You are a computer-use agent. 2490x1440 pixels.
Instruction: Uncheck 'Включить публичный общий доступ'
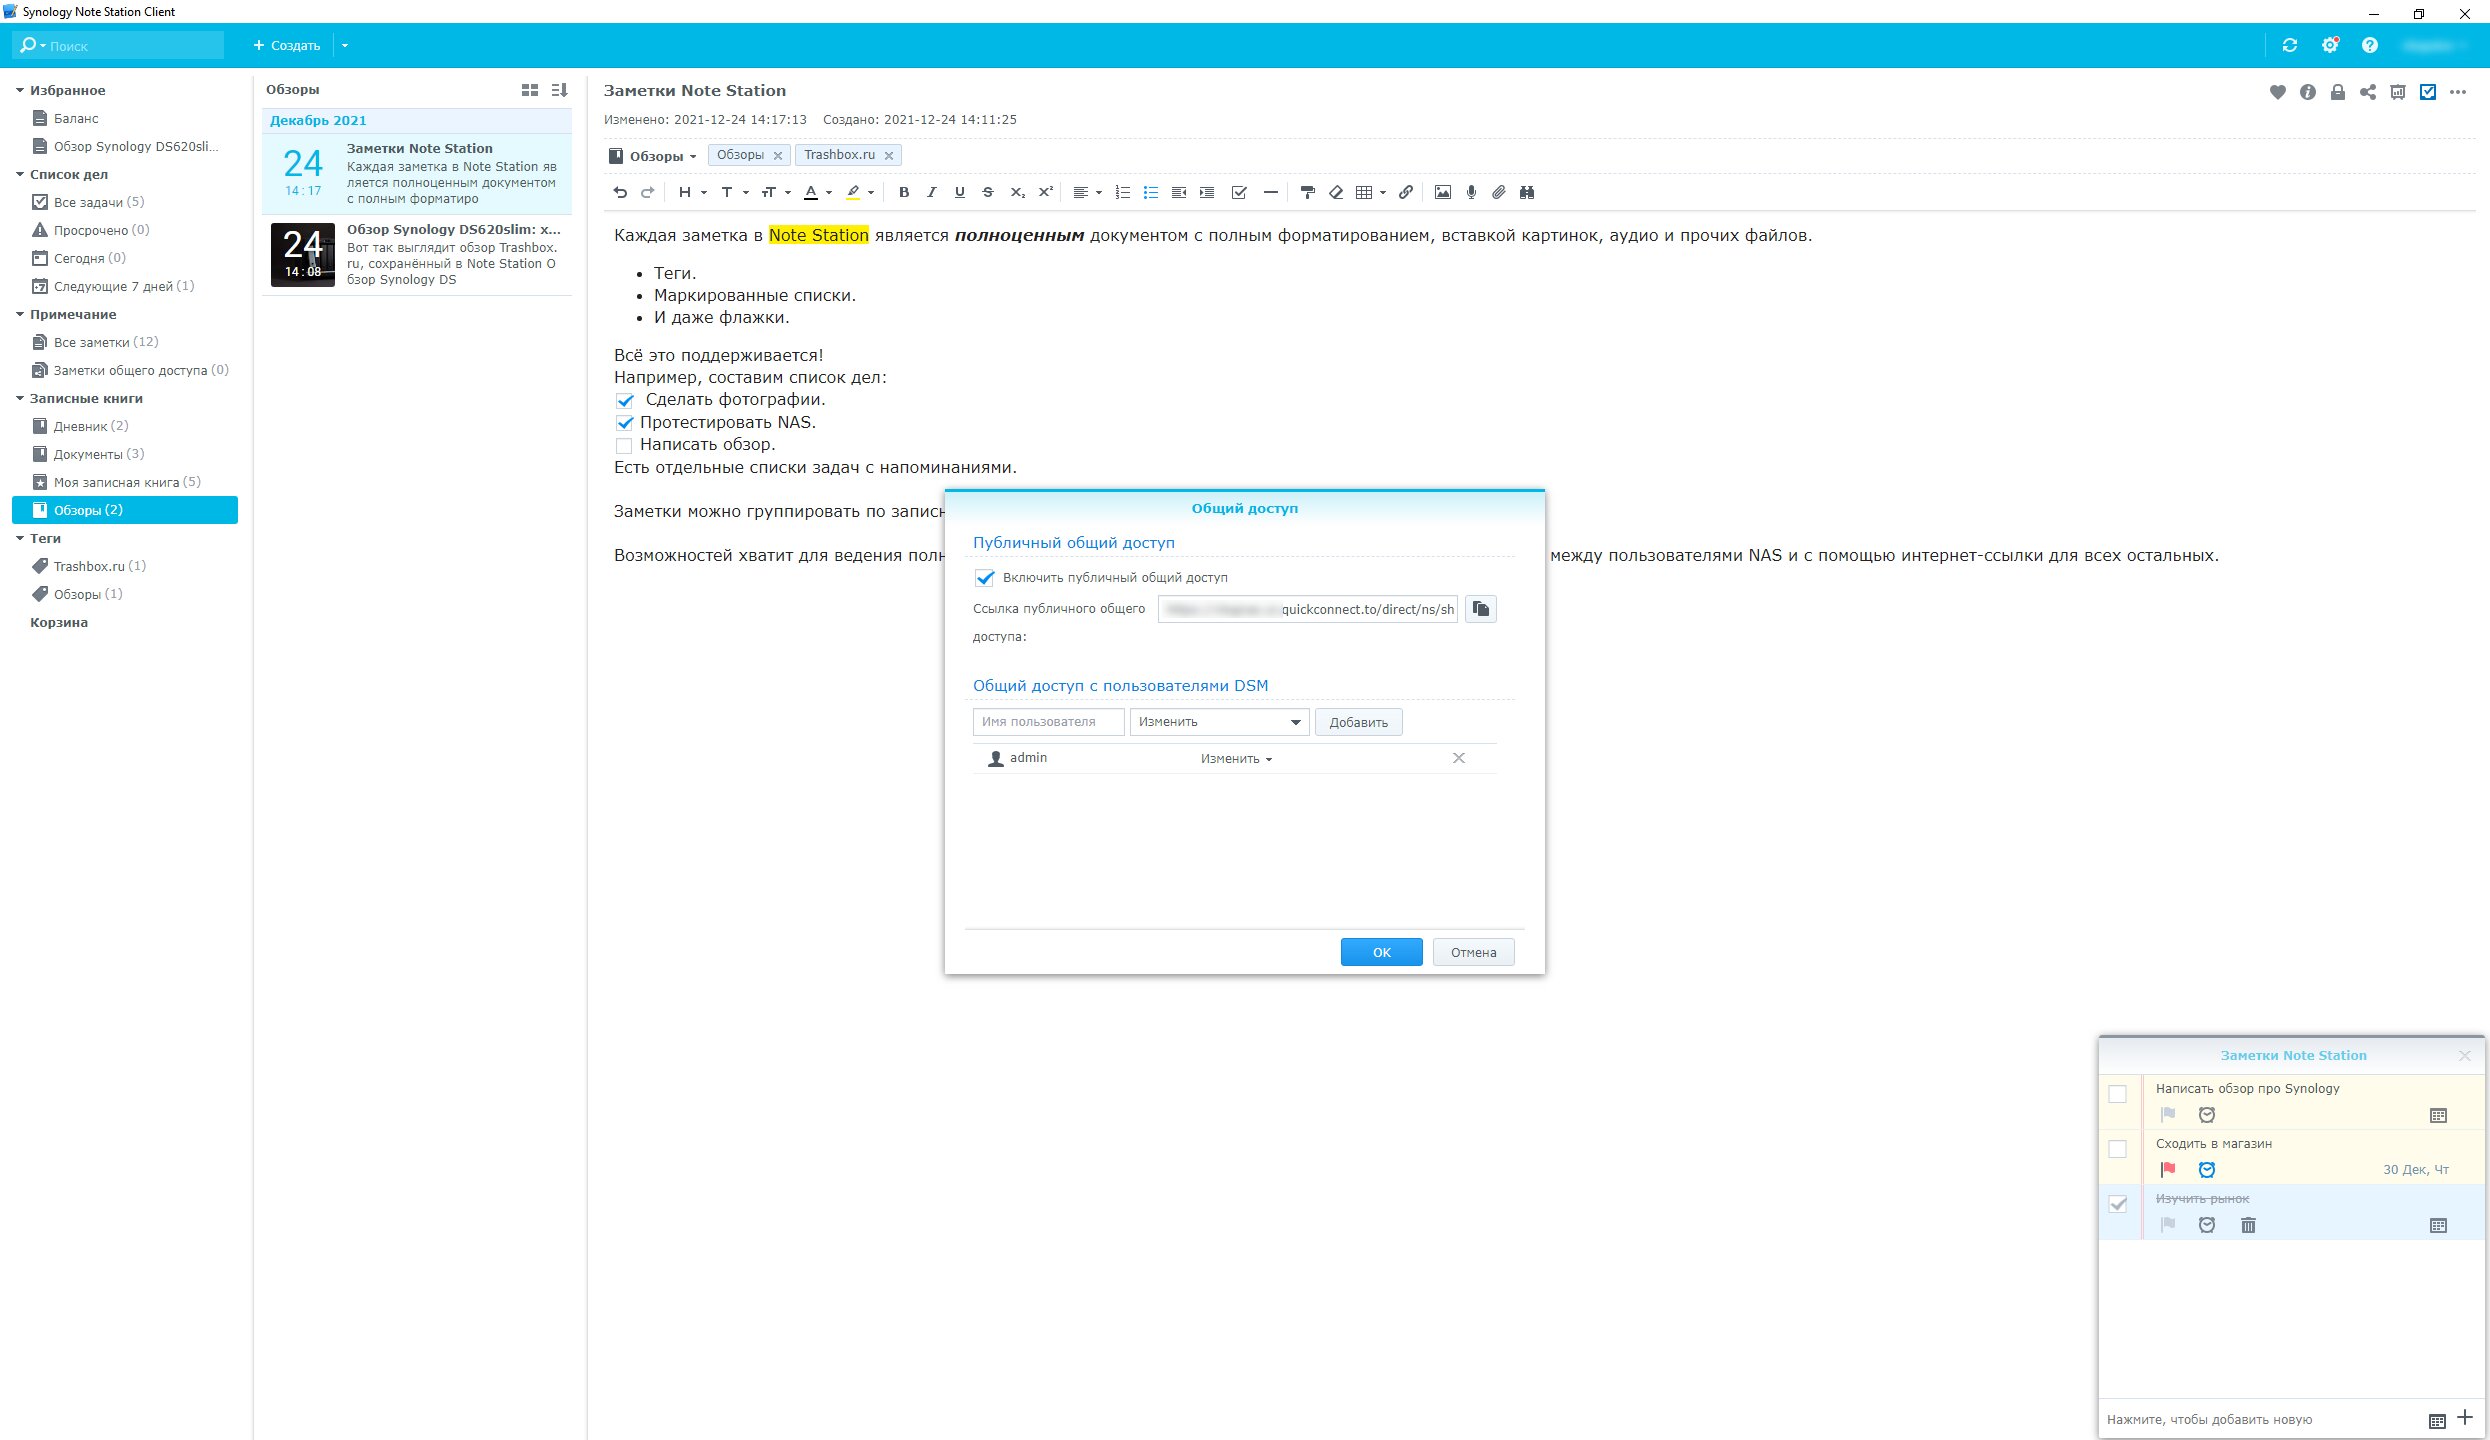(985, 577)
